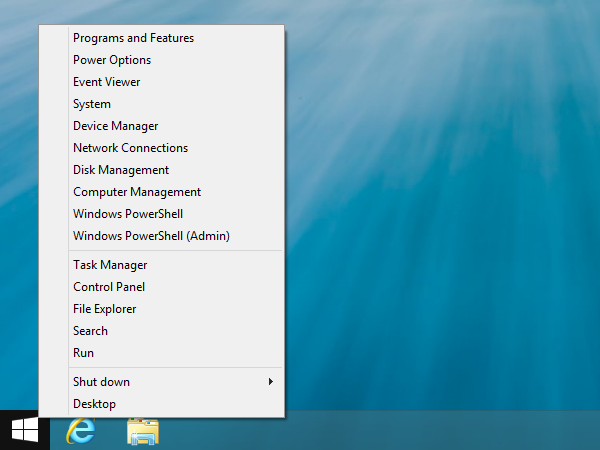The image size is (600, 450).
Task: Run Windows PowerShell (Admin)
Action: pyautogui.click(x=151, y=236)
